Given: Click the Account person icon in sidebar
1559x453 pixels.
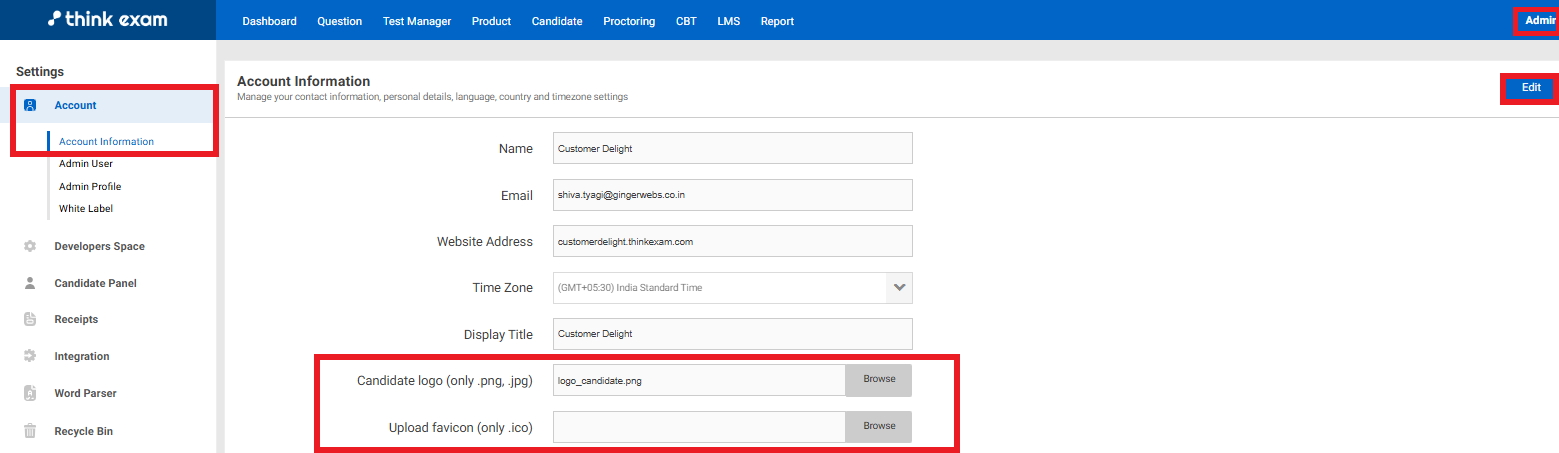Looking at the screenshot, I should 30,105.
